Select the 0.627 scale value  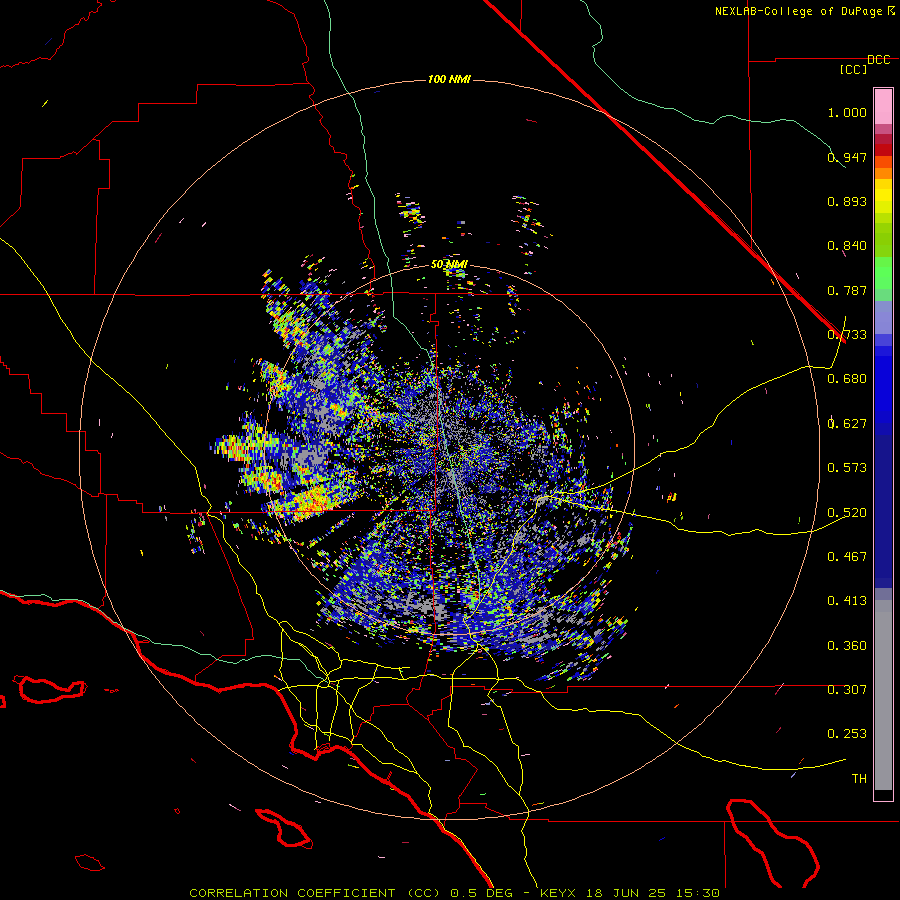847,424
